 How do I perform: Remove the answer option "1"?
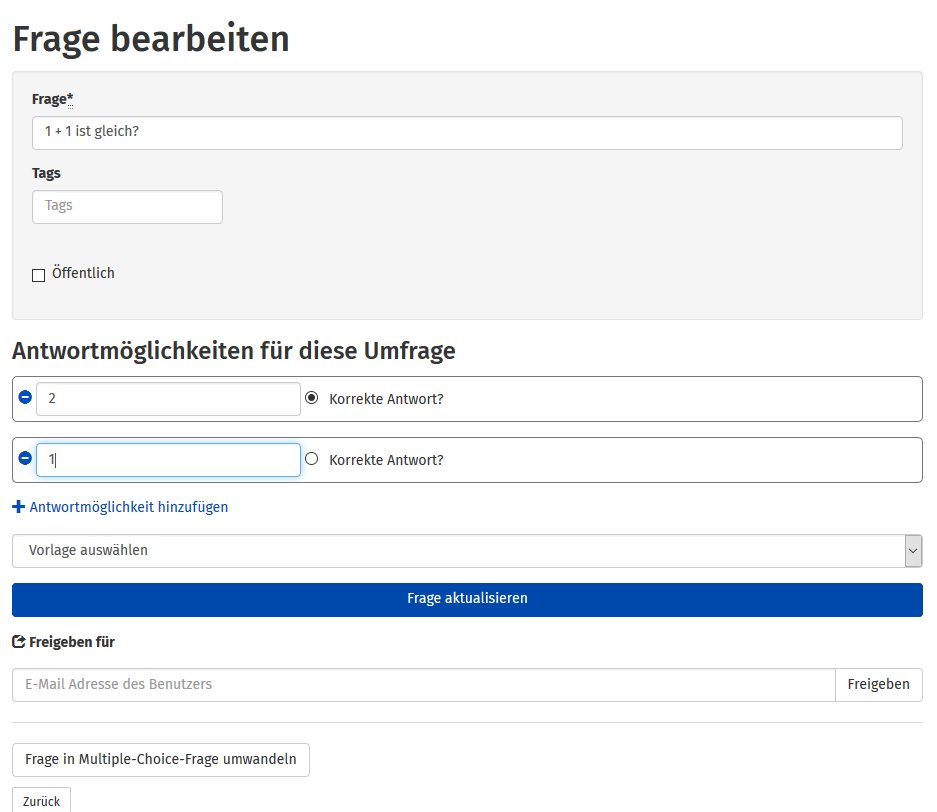25,459
